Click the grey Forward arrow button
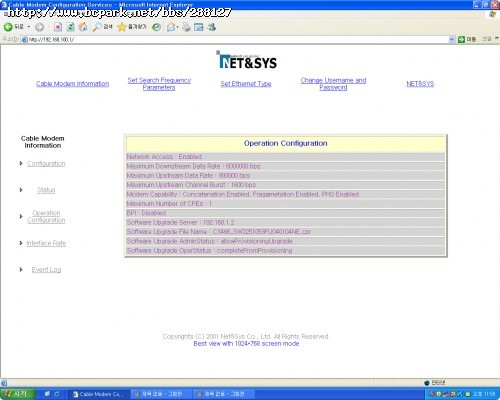Viewport: 500px width, 400px height. (39, 27)
